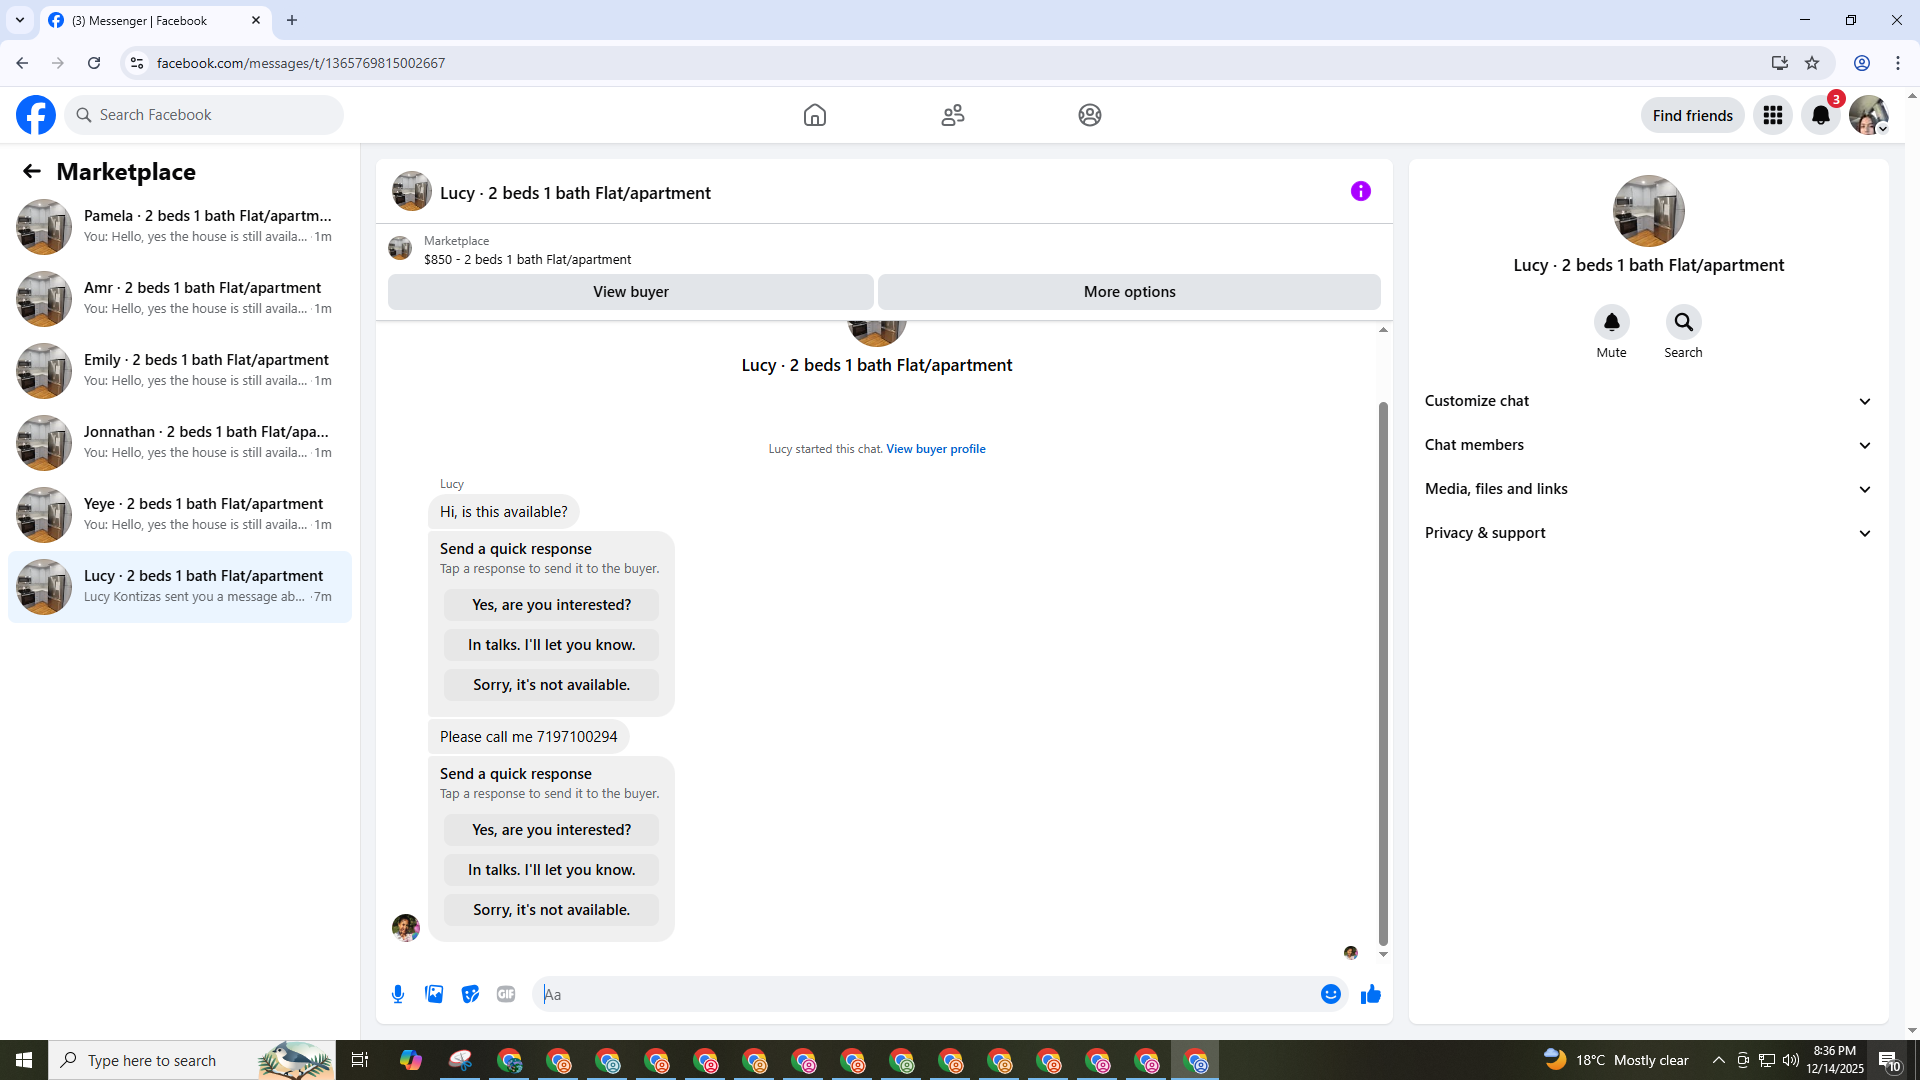The height and width of the screenshot is (1080, 1920).
Task: Click the Windows Start button
Action: pyautogui.click(x=24, y=1060)
